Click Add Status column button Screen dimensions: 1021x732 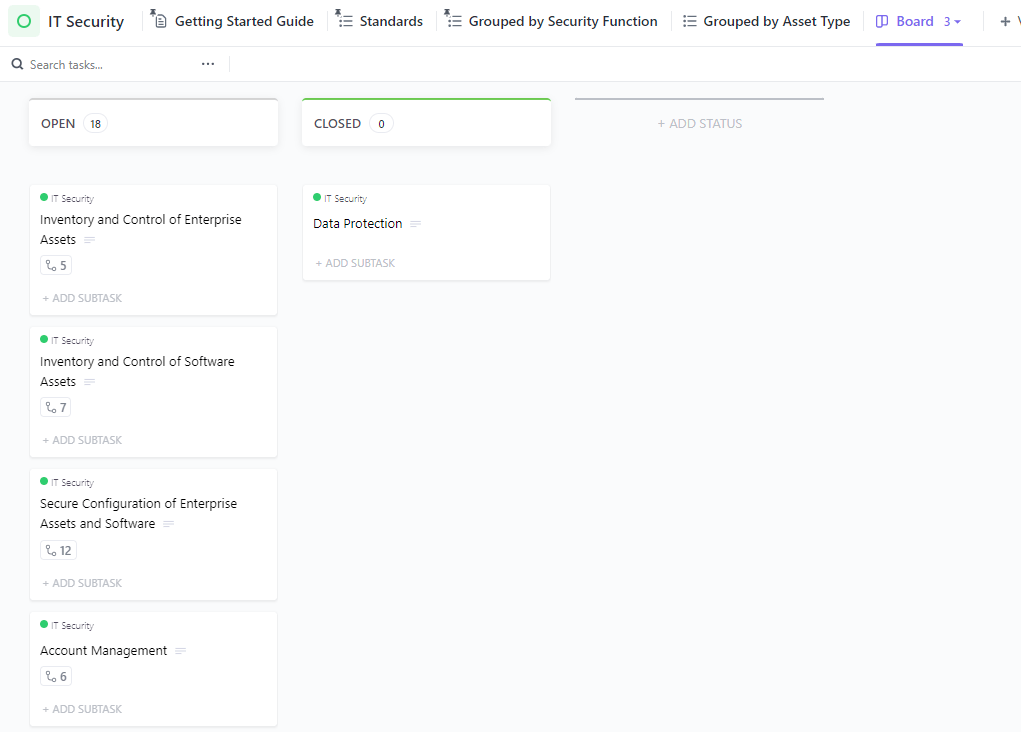pos(699,124)
